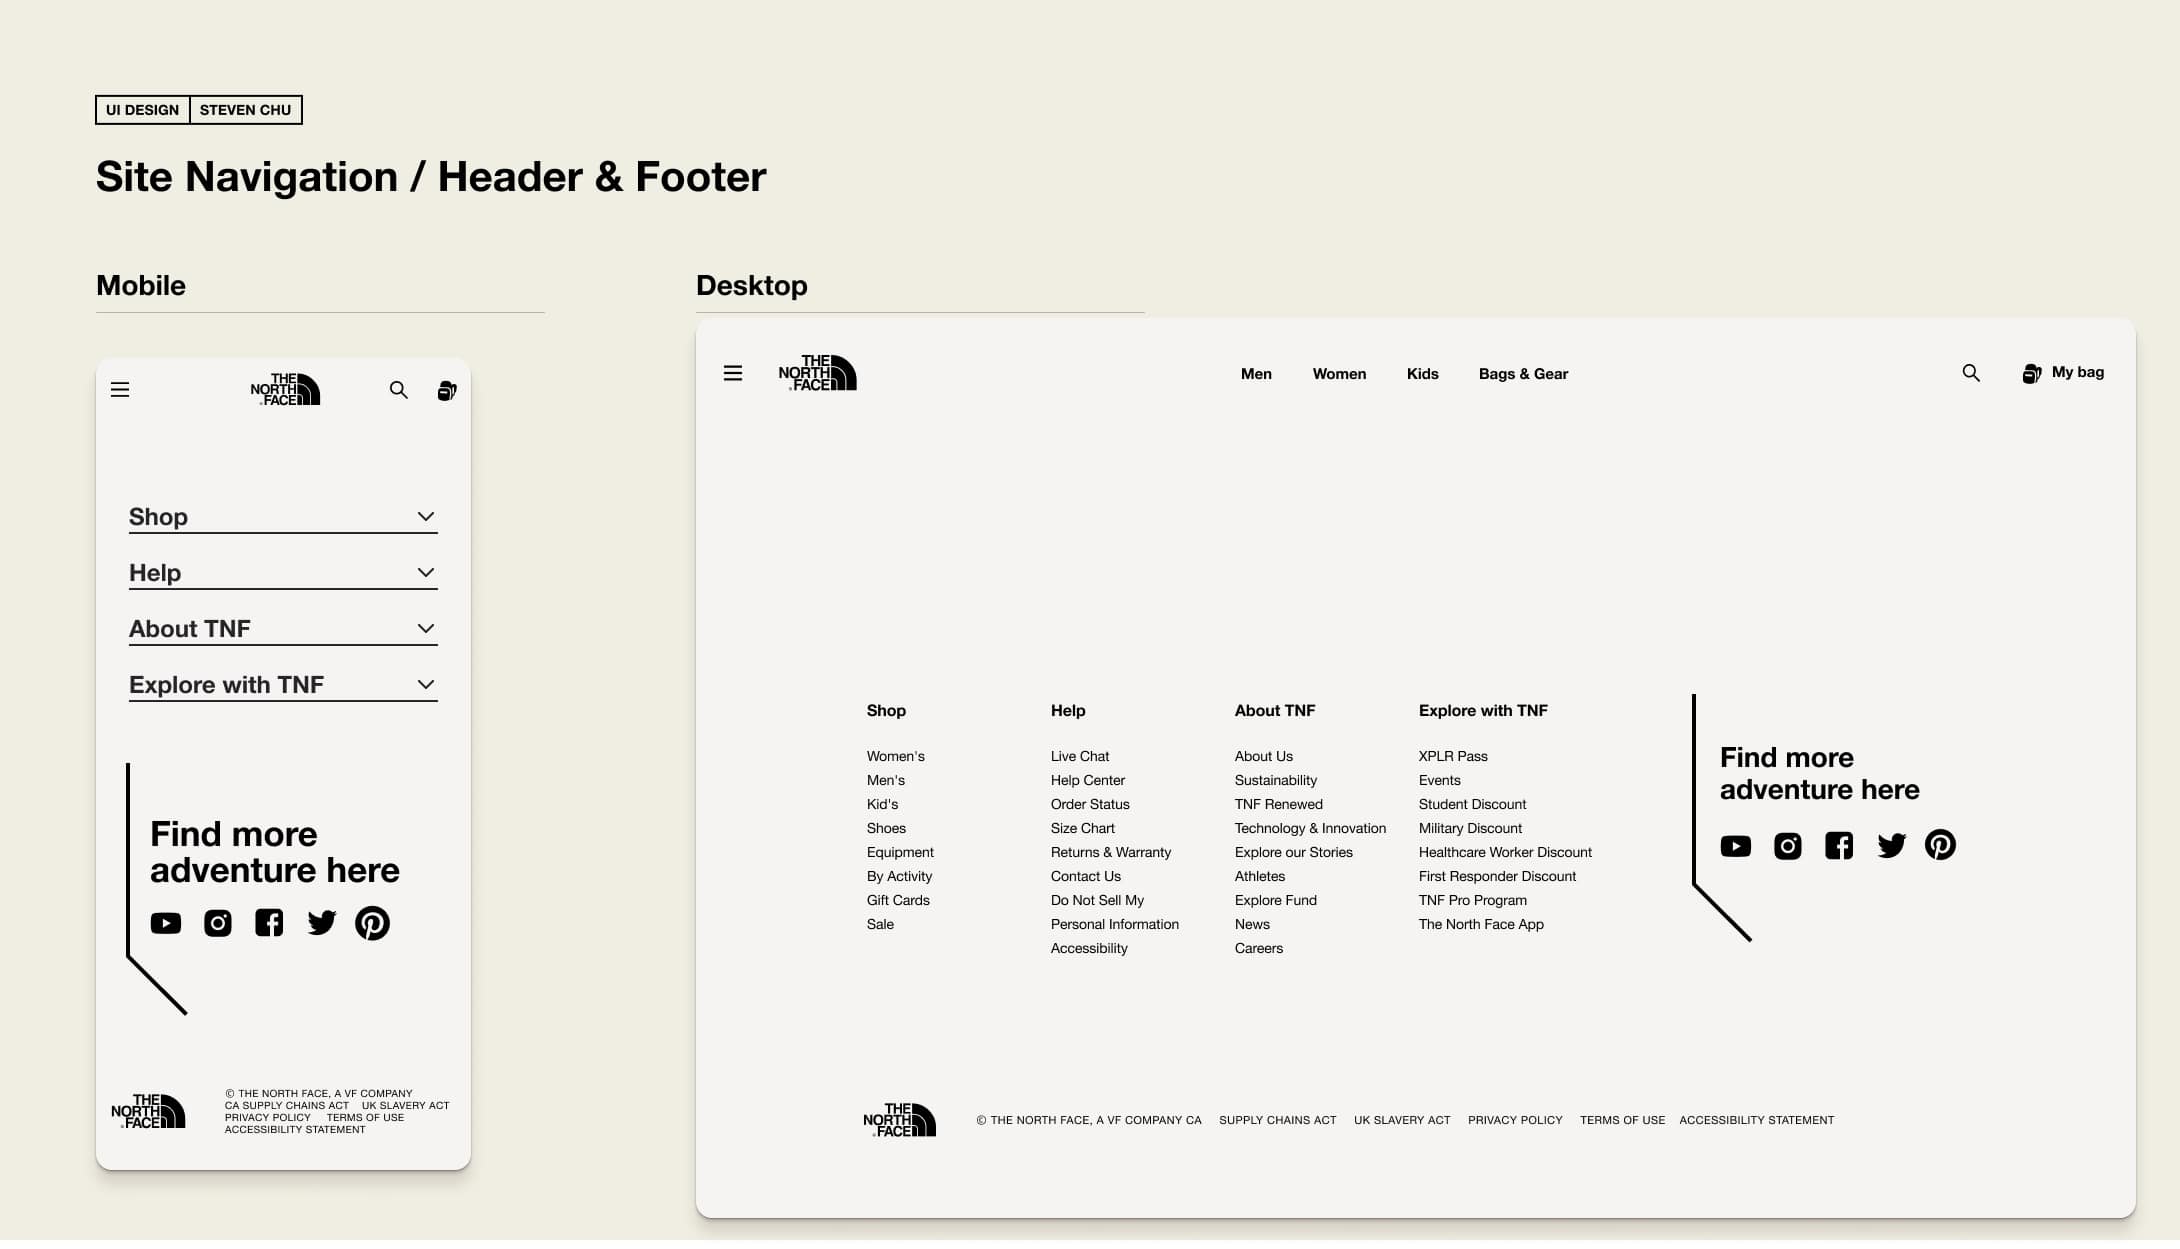Open the mobile shopping bag icon
This screenshot has height=1249, width=2180.
pyautogui.click(x=447, y=390)
